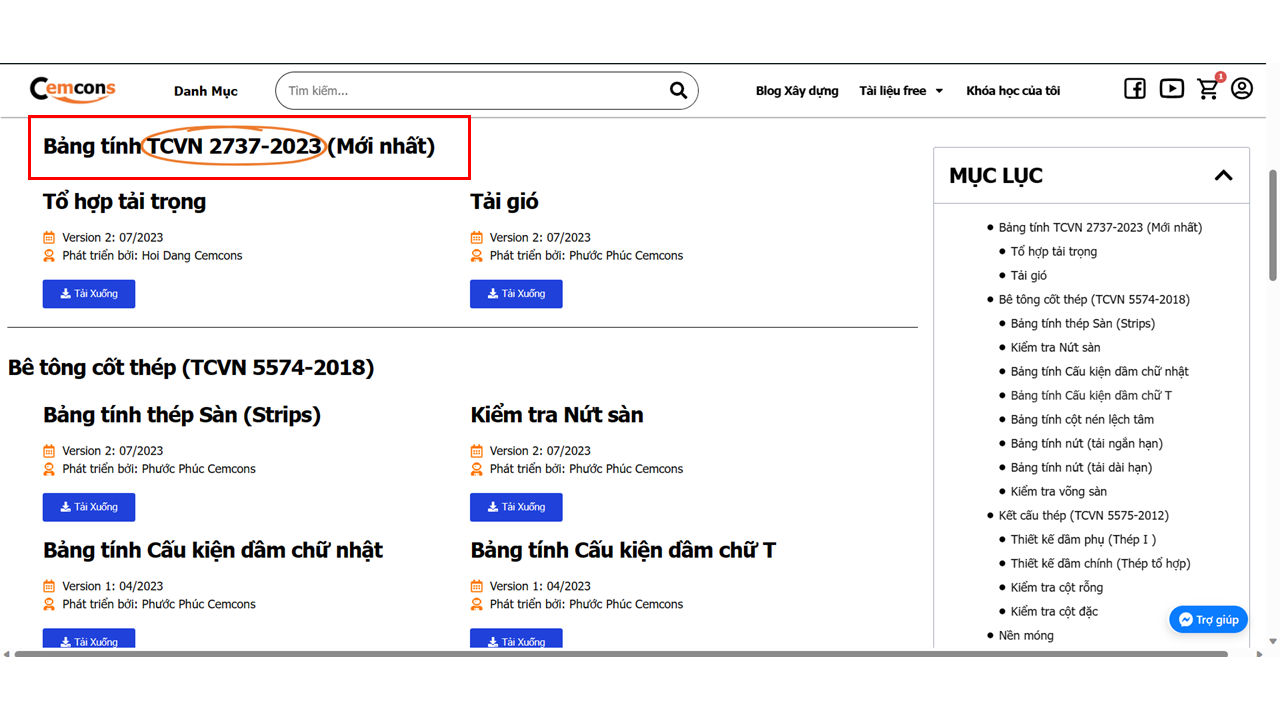
Task: Download the Kiểm tra Nứt sàn file
Action: [x=516, y=507]
